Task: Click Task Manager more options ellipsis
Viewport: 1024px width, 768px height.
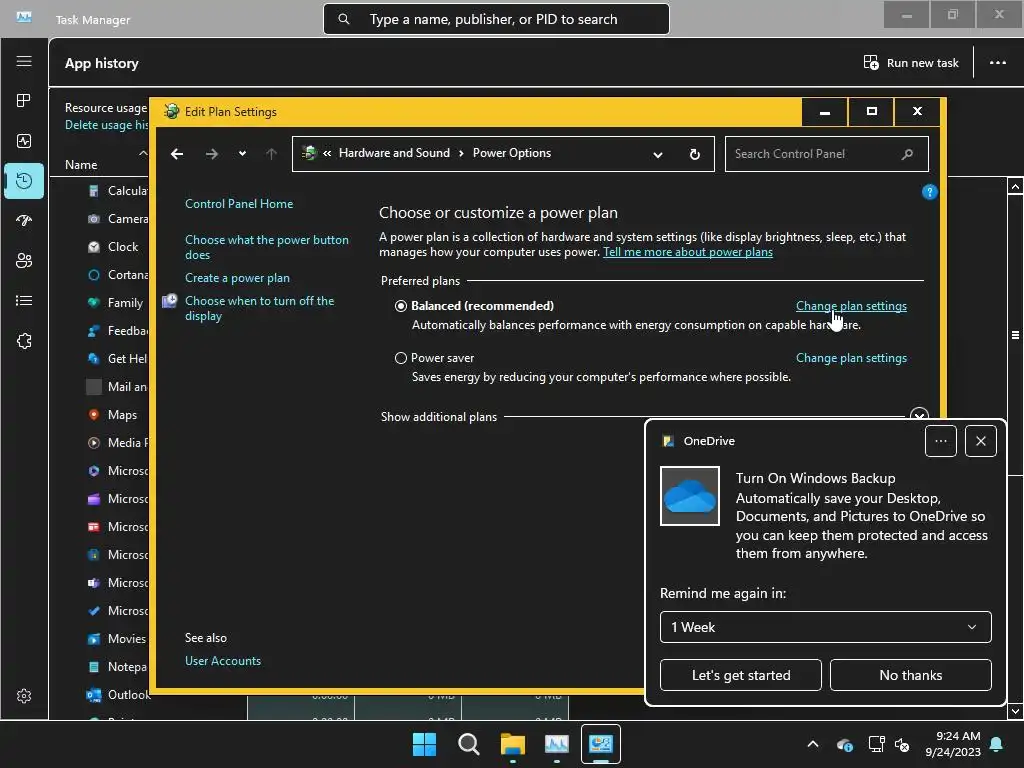Action: click(x=997, y=63)
